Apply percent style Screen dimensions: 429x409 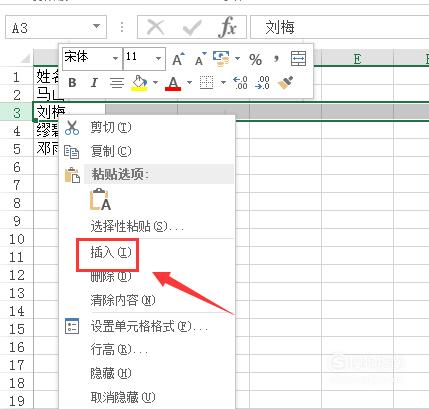coord(255,60)
